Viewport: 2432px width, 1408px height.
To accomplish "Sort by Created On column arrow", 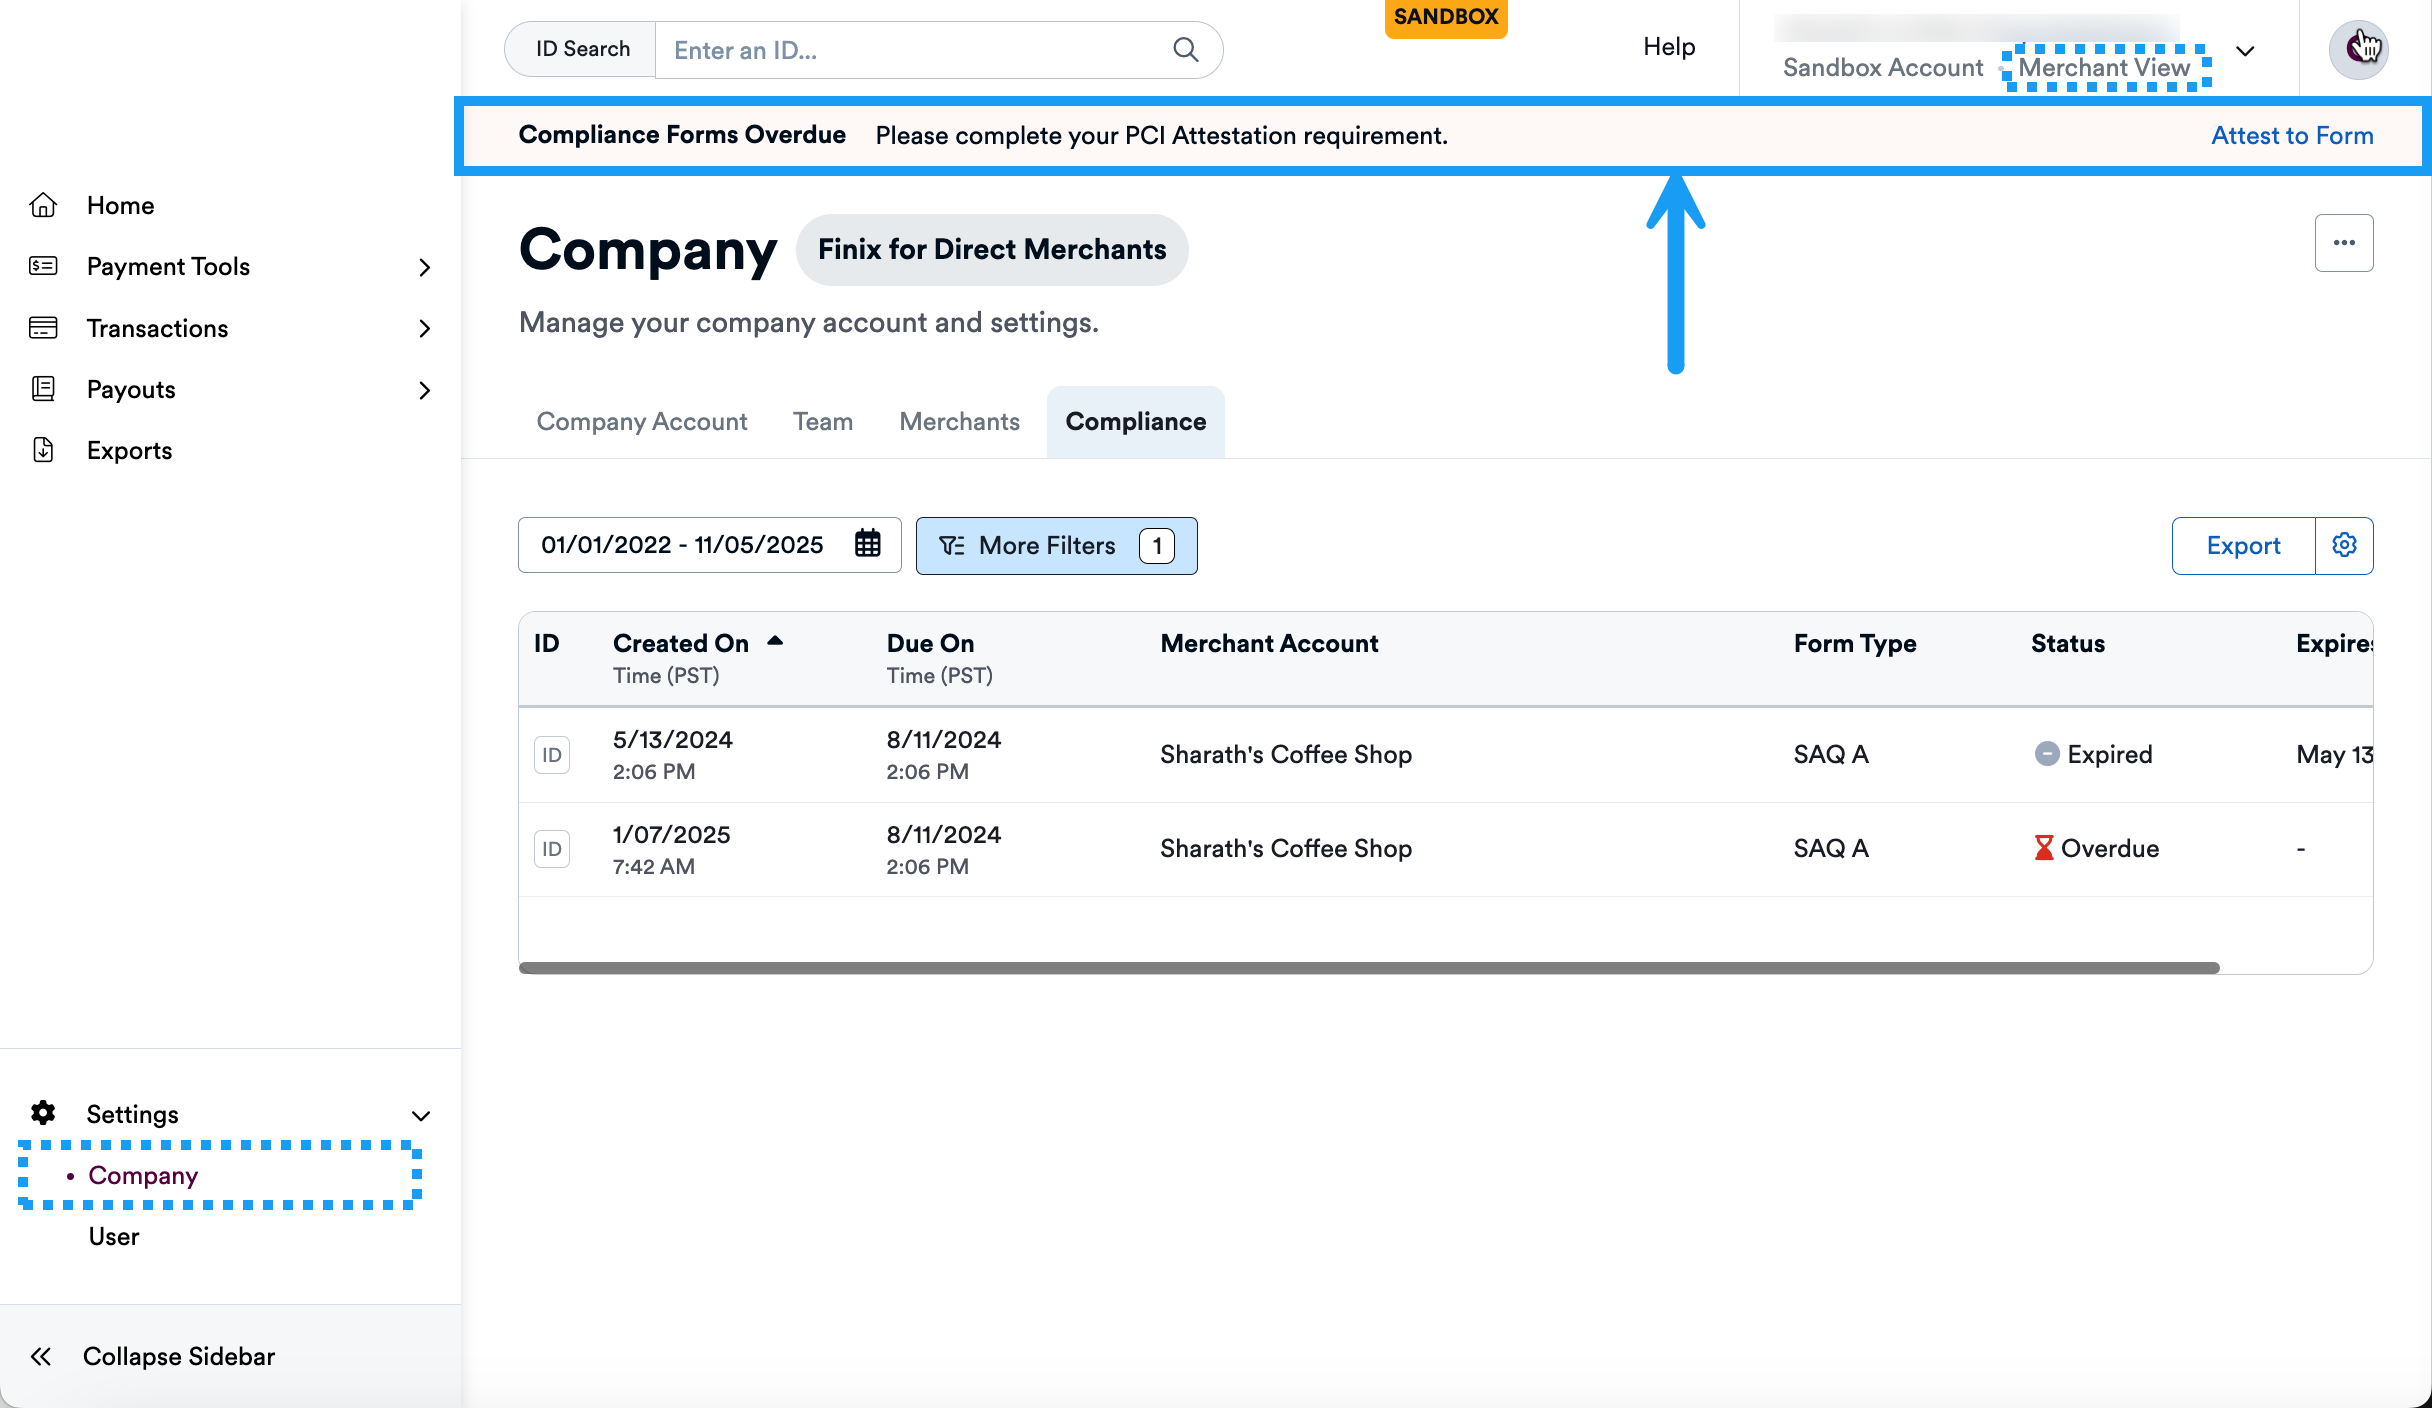I will click(775, 642).
